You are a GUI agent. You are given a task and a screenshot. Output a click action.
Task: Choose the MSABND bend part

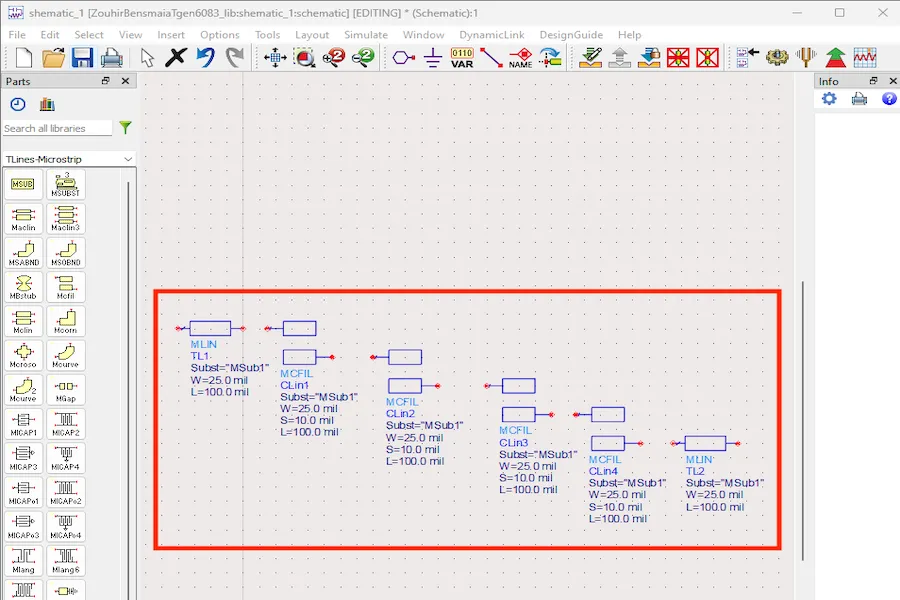tap(23, 253)
